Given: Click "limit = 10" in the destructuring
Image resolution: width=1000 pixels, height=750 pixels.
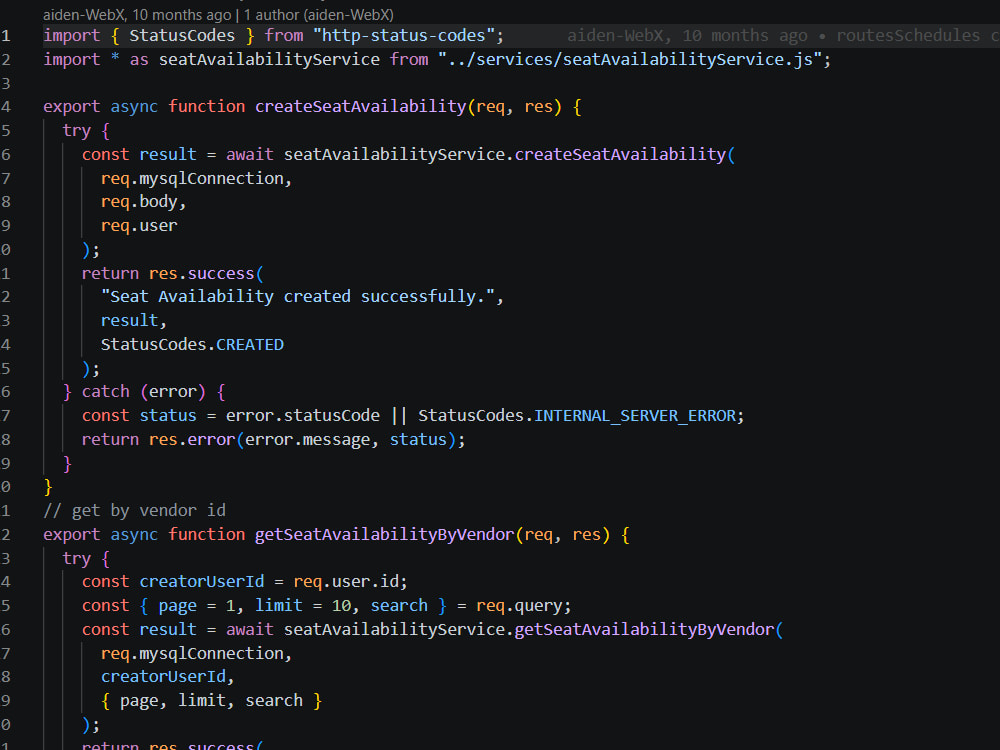Looking at the screenshot, I should coord(302,606).
